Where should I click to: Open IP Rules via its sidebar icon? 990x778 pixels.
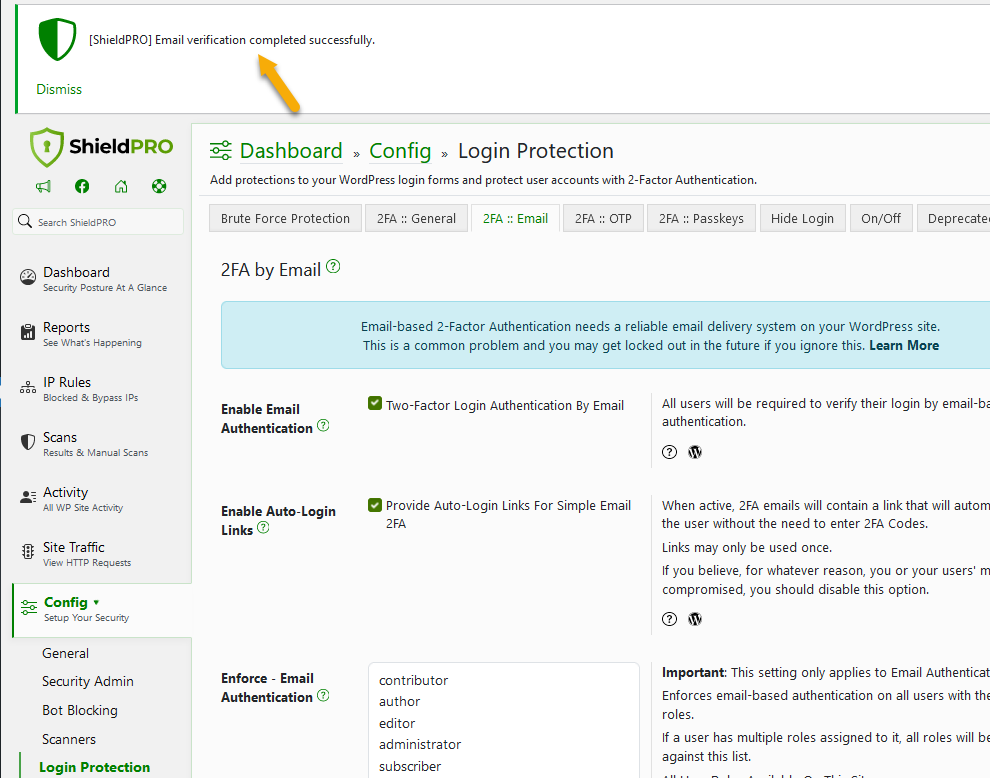coord(29,385)
